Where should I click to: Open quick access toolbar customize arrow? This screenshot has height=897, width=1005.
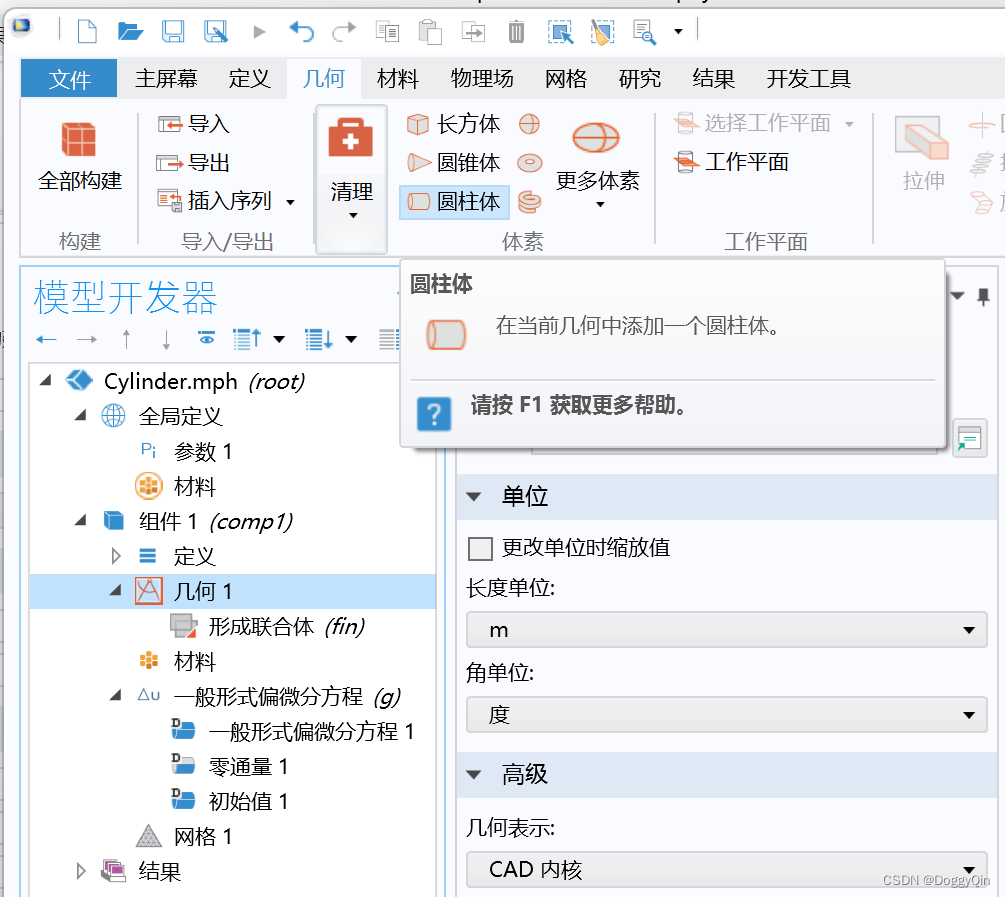(678, 31)
